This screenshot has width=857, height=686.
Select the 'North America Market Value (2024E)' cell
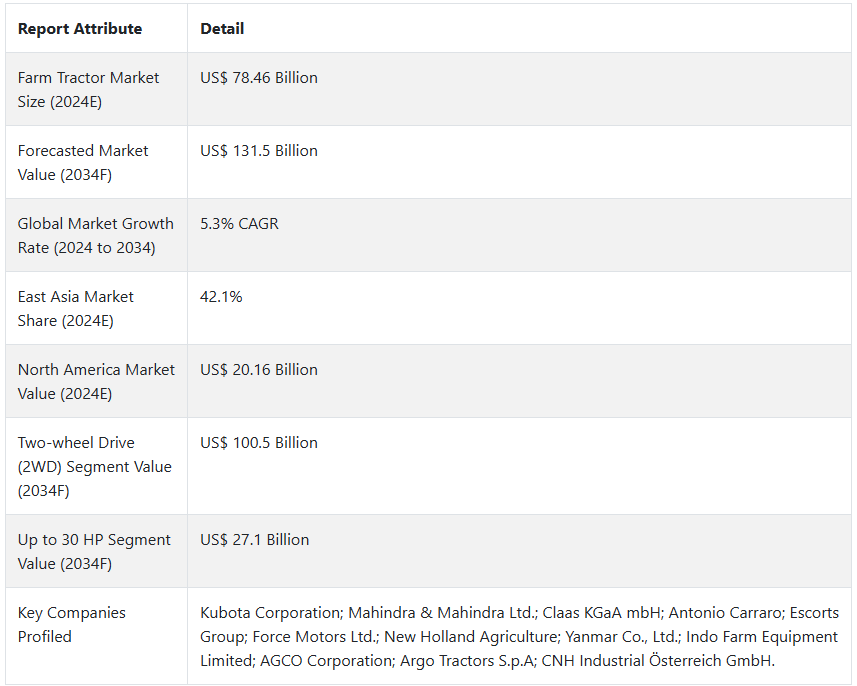[97, 382]
